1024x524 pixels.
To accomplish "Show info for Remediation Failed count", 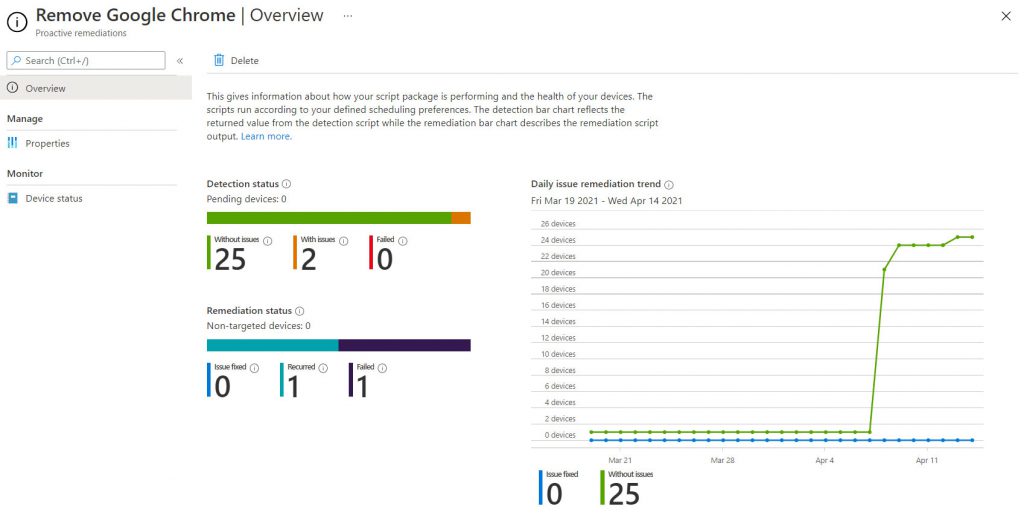I will (x=383, y=368).
